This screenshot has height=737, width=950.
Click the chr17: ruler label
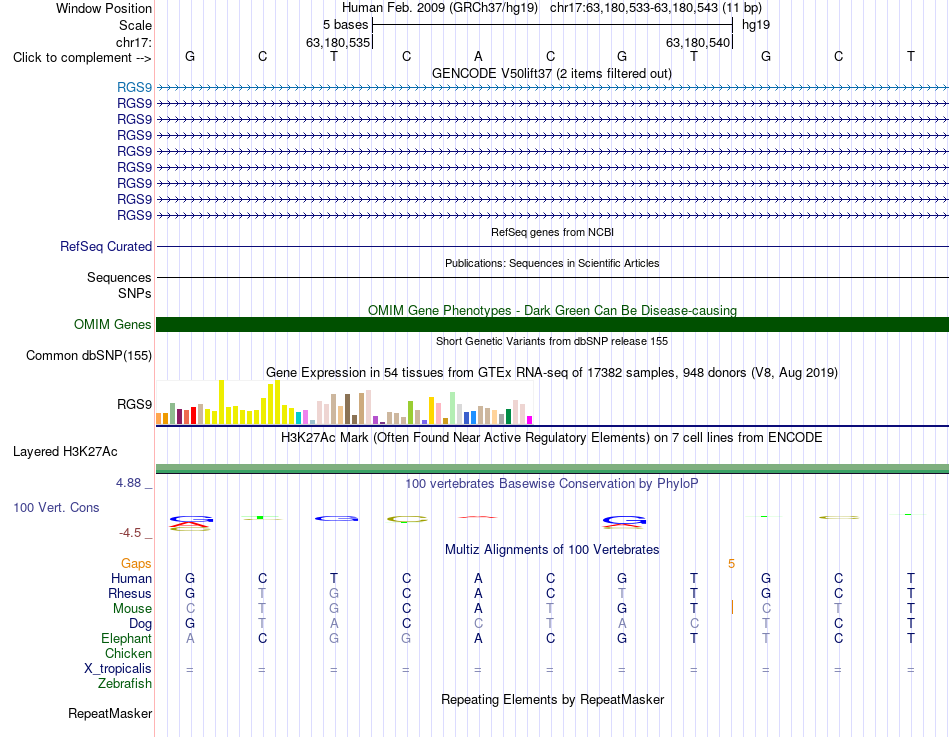133,42
